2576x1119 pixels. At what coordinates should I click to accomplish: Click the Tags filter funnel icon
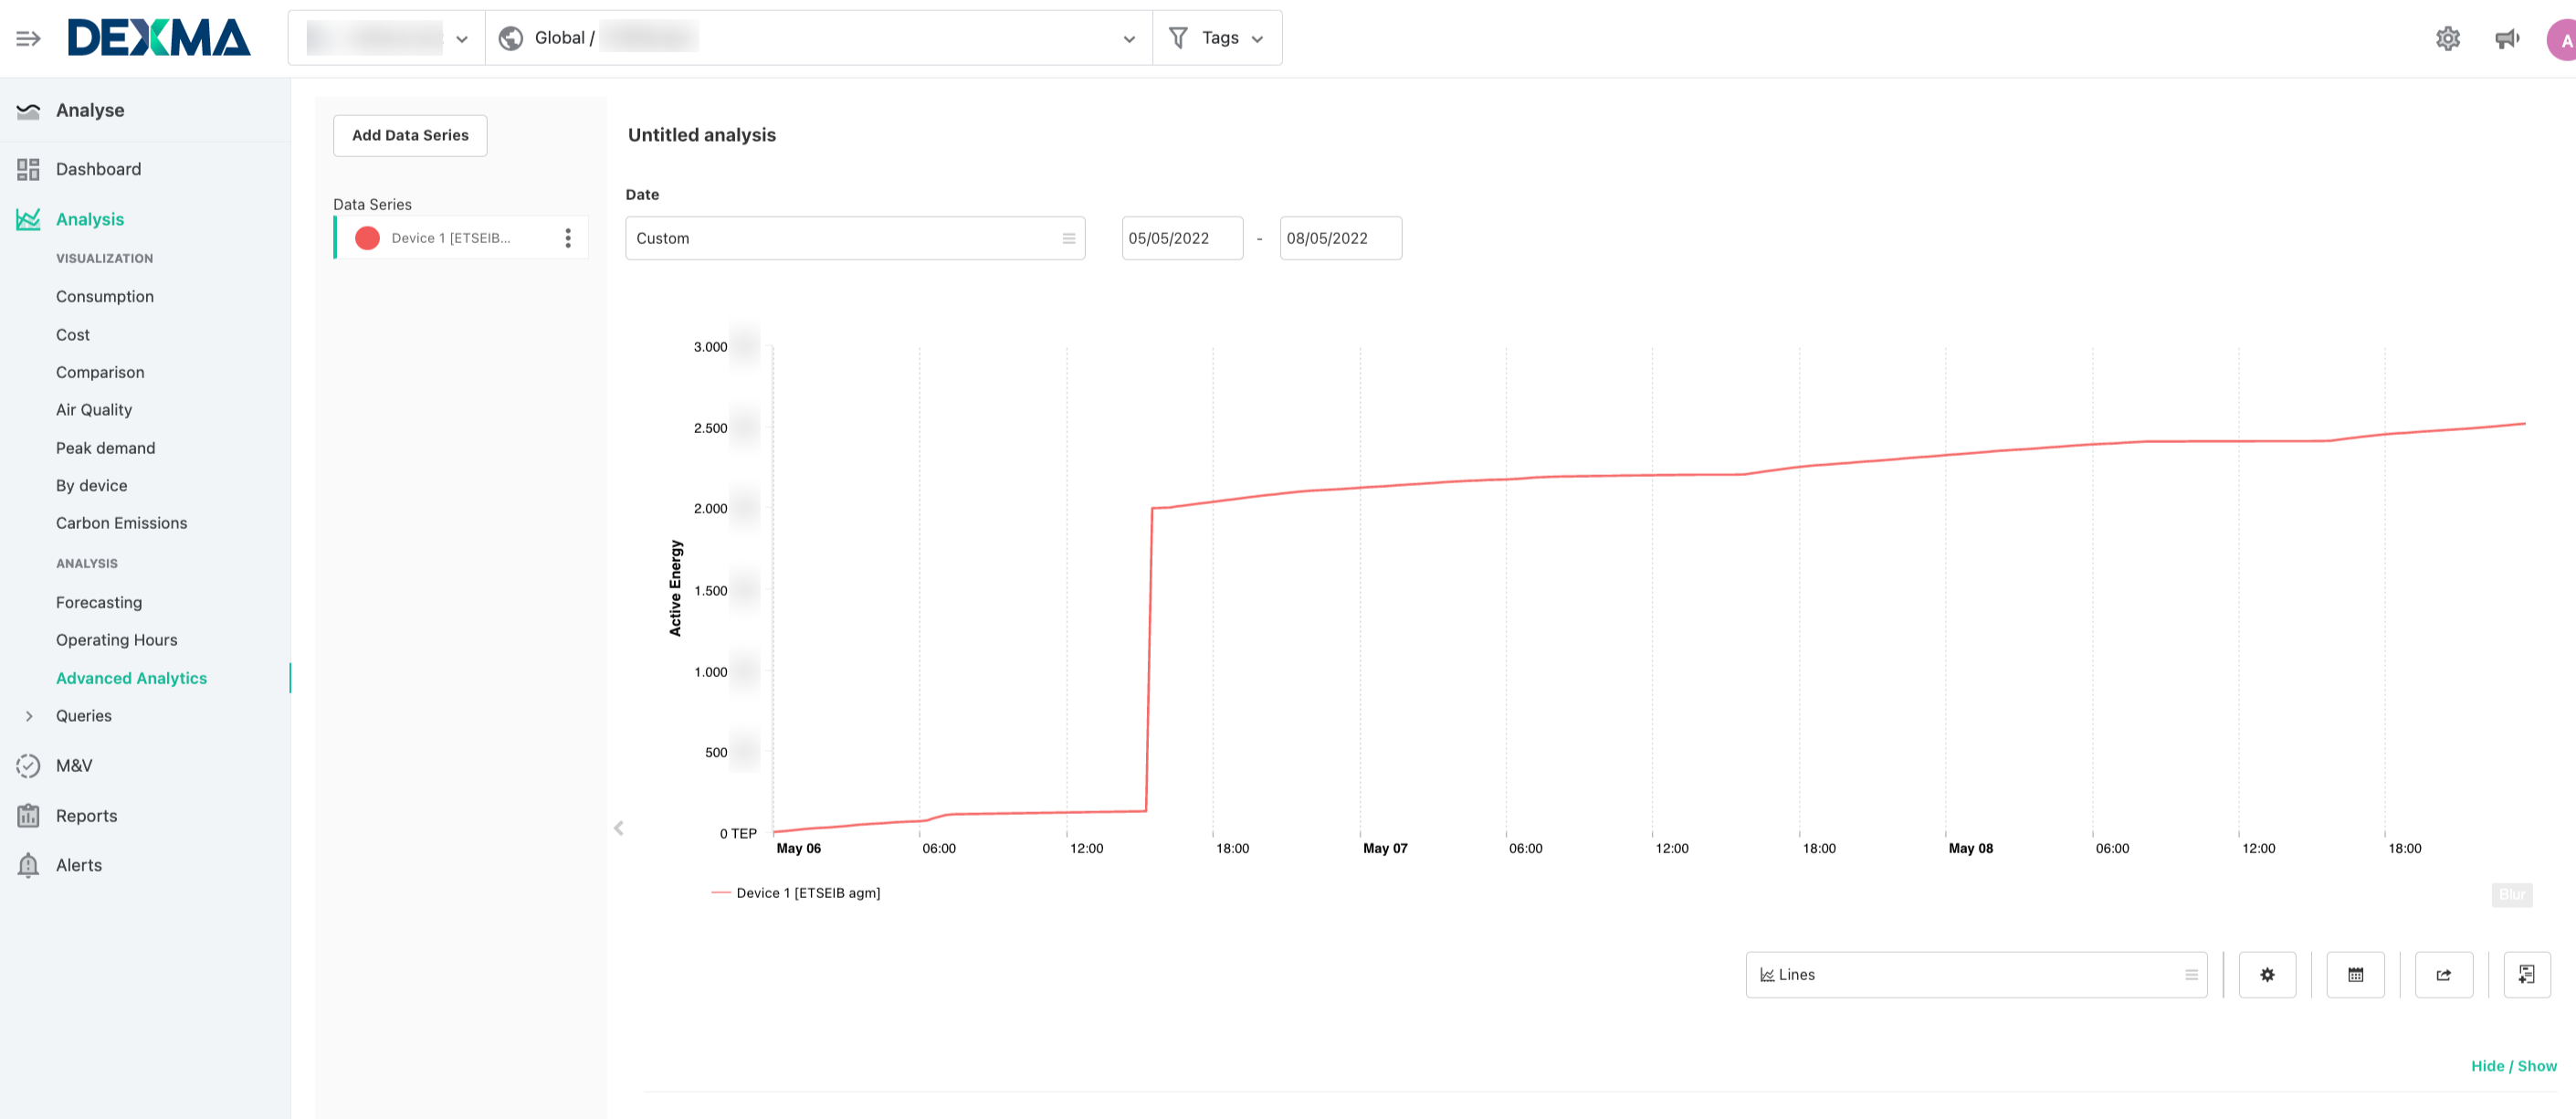click(1179, 38)
